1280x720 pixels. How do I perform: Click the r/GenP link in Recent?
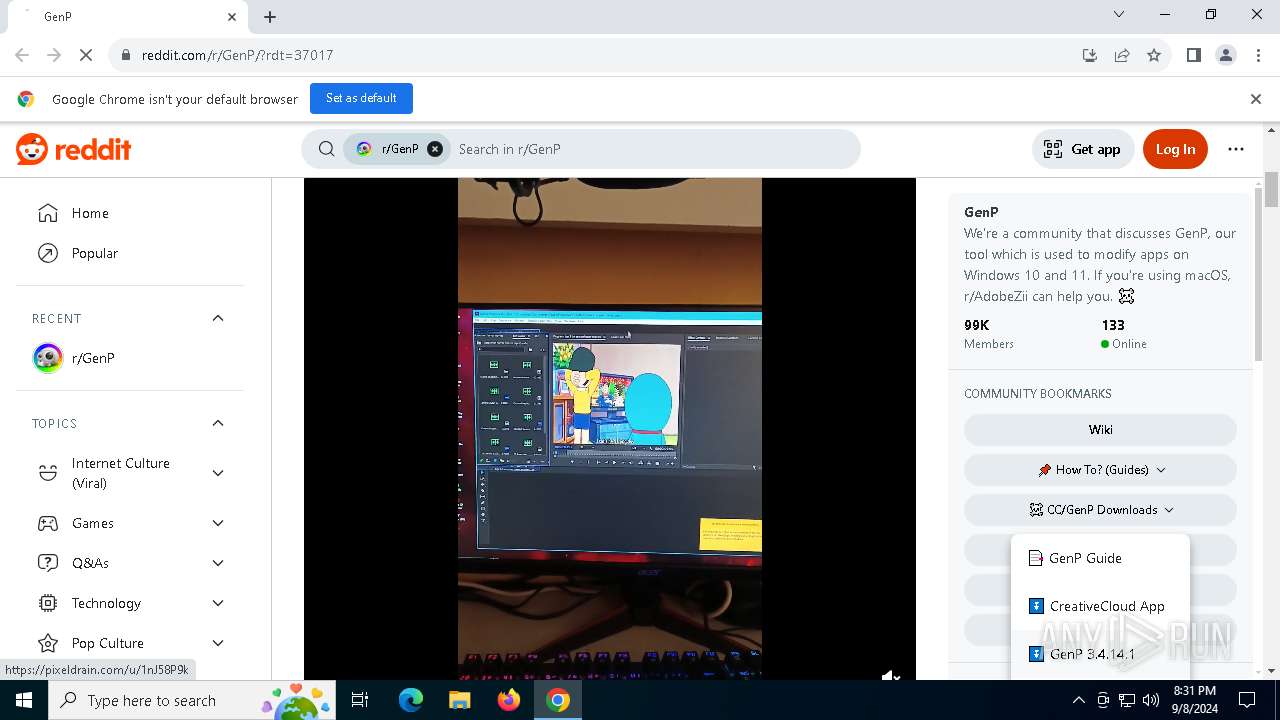(x=130, y=358)
